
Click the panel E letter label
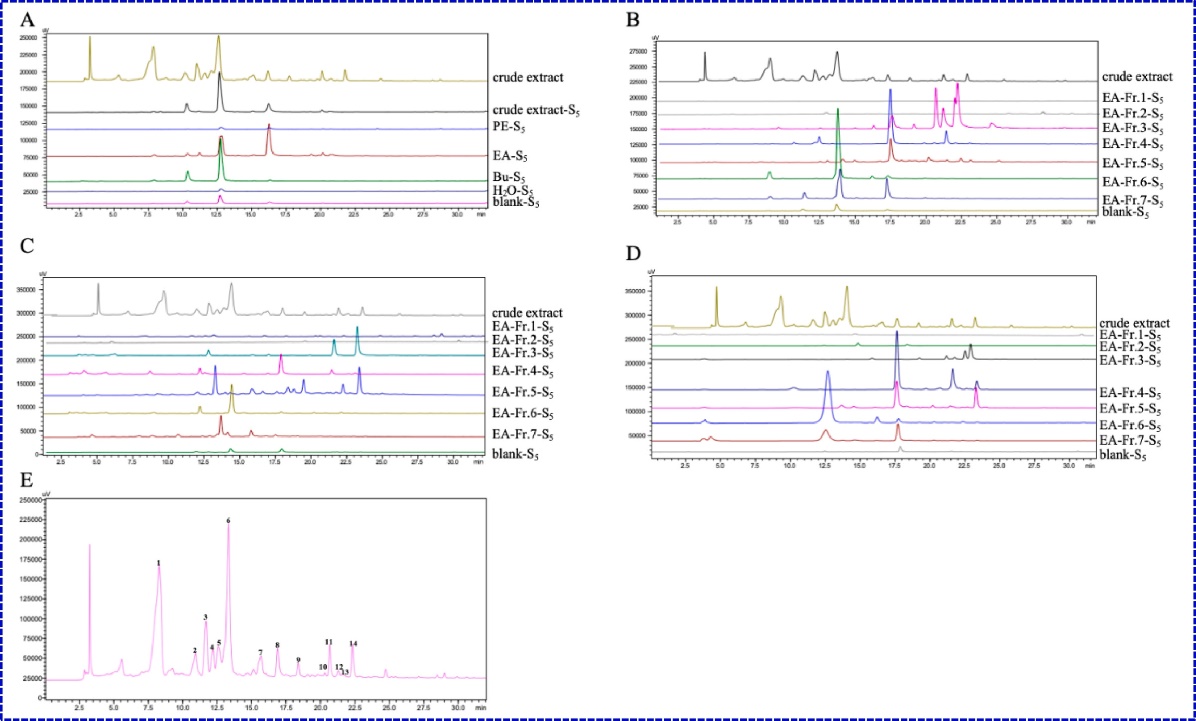[27, 481]
